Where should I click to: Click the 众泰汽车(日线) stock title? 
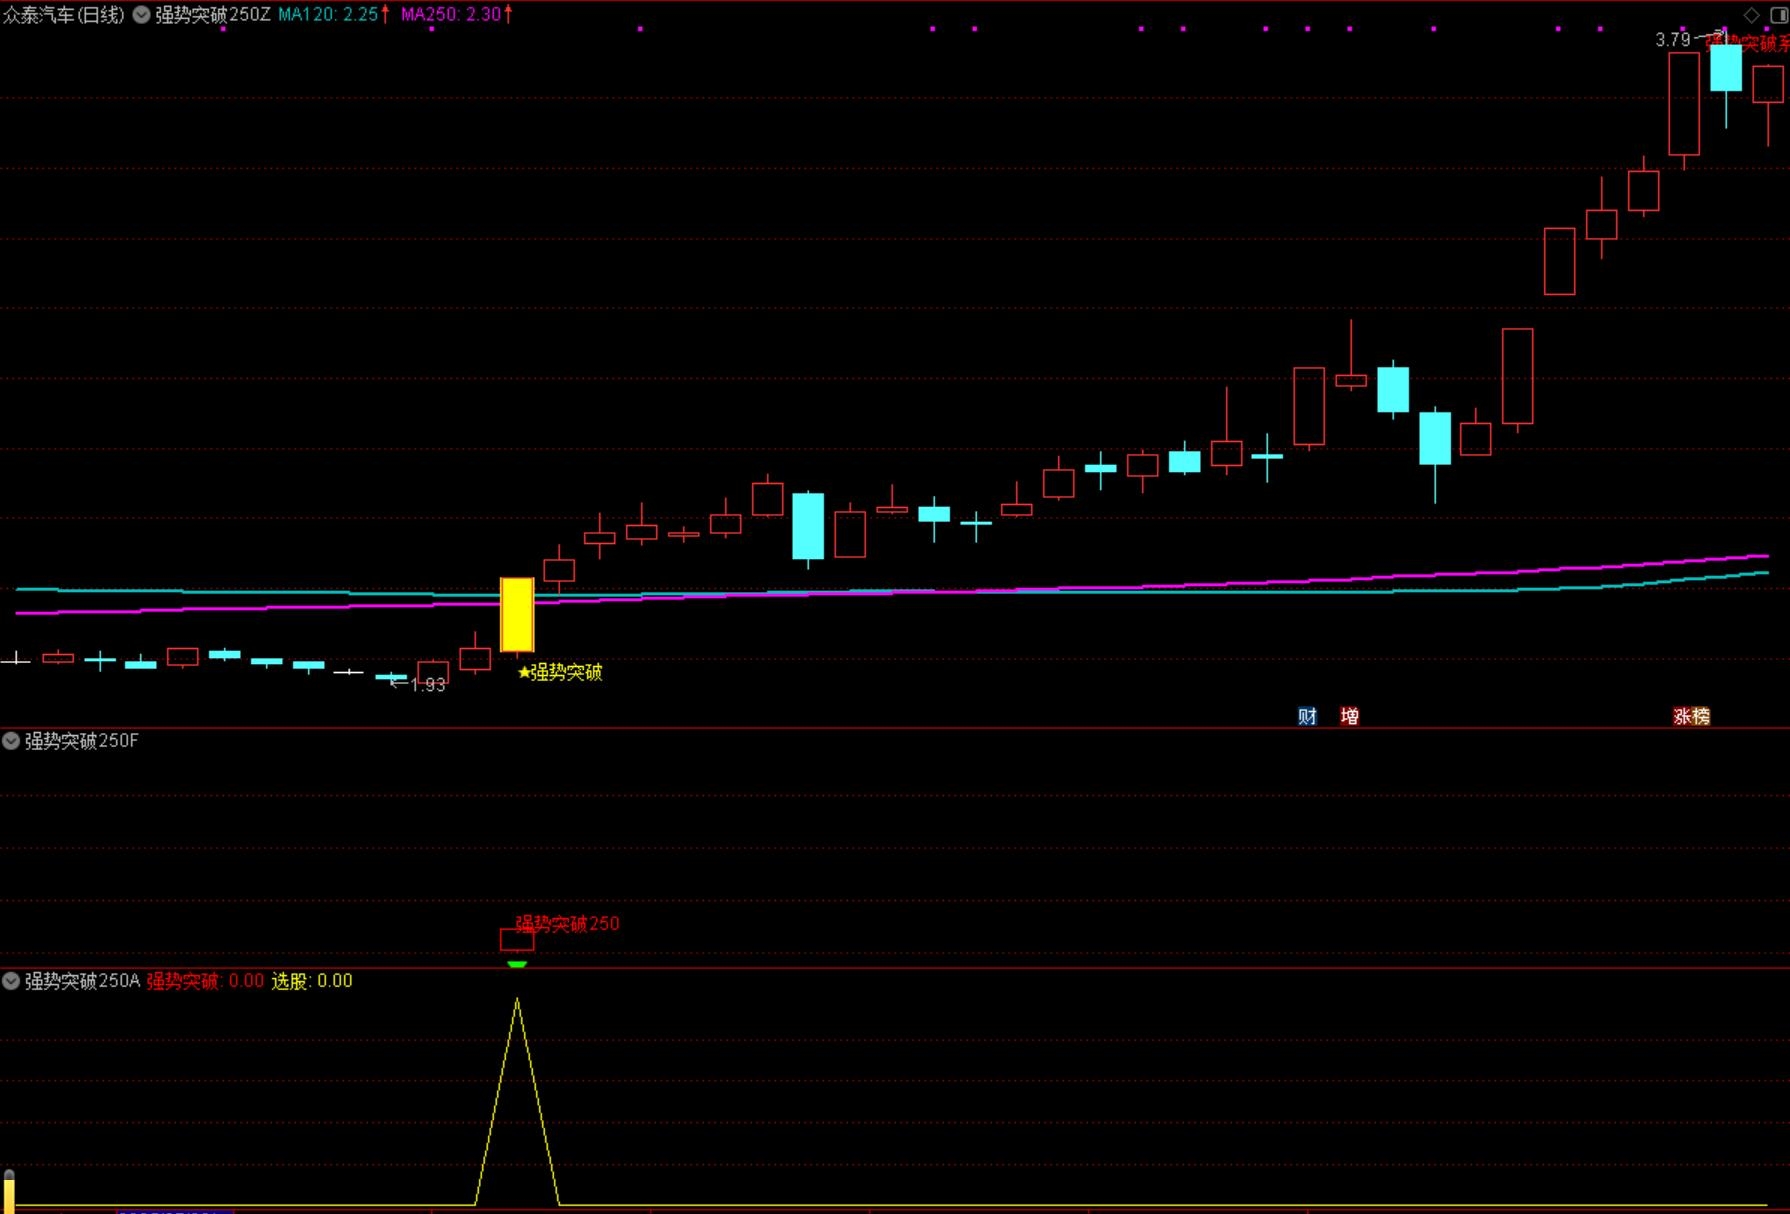(63, 15)
